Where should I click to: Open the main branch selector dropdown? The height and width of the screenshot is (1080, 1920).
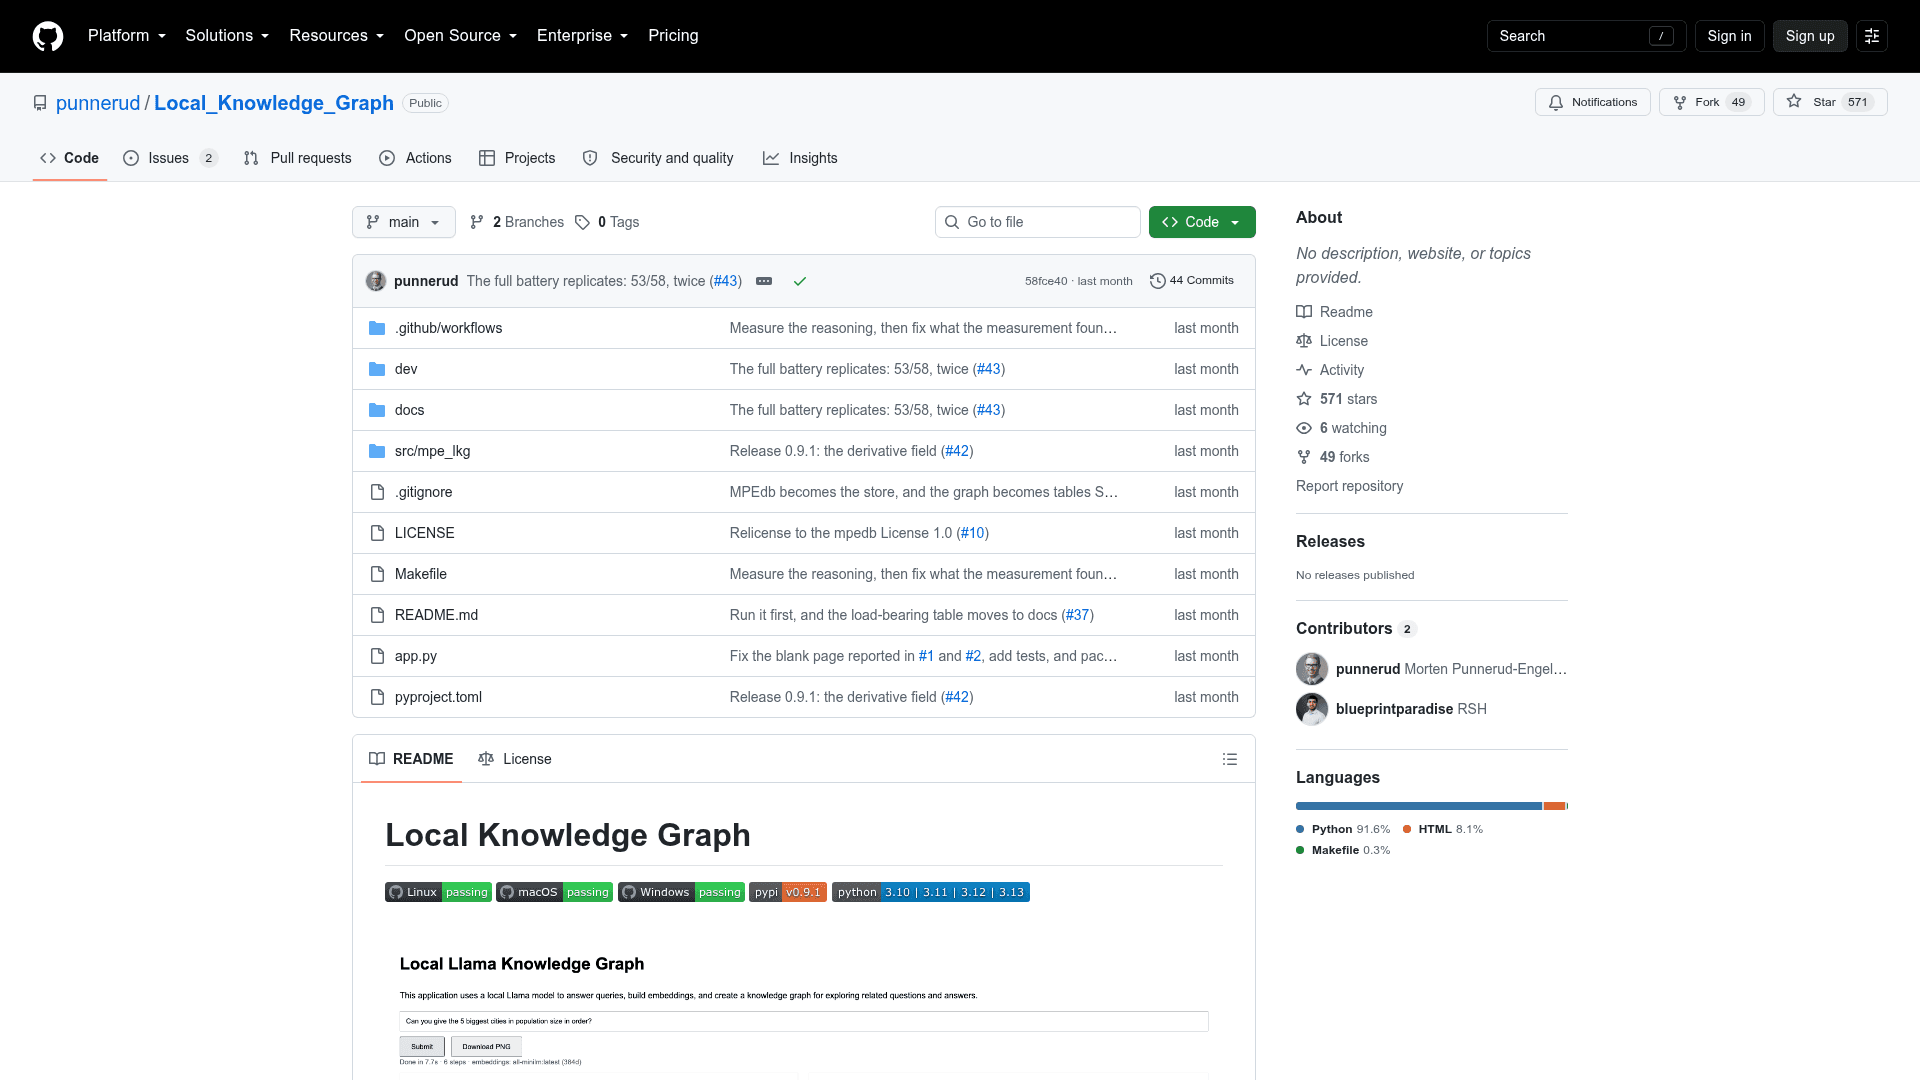click(x=404, y=222)
